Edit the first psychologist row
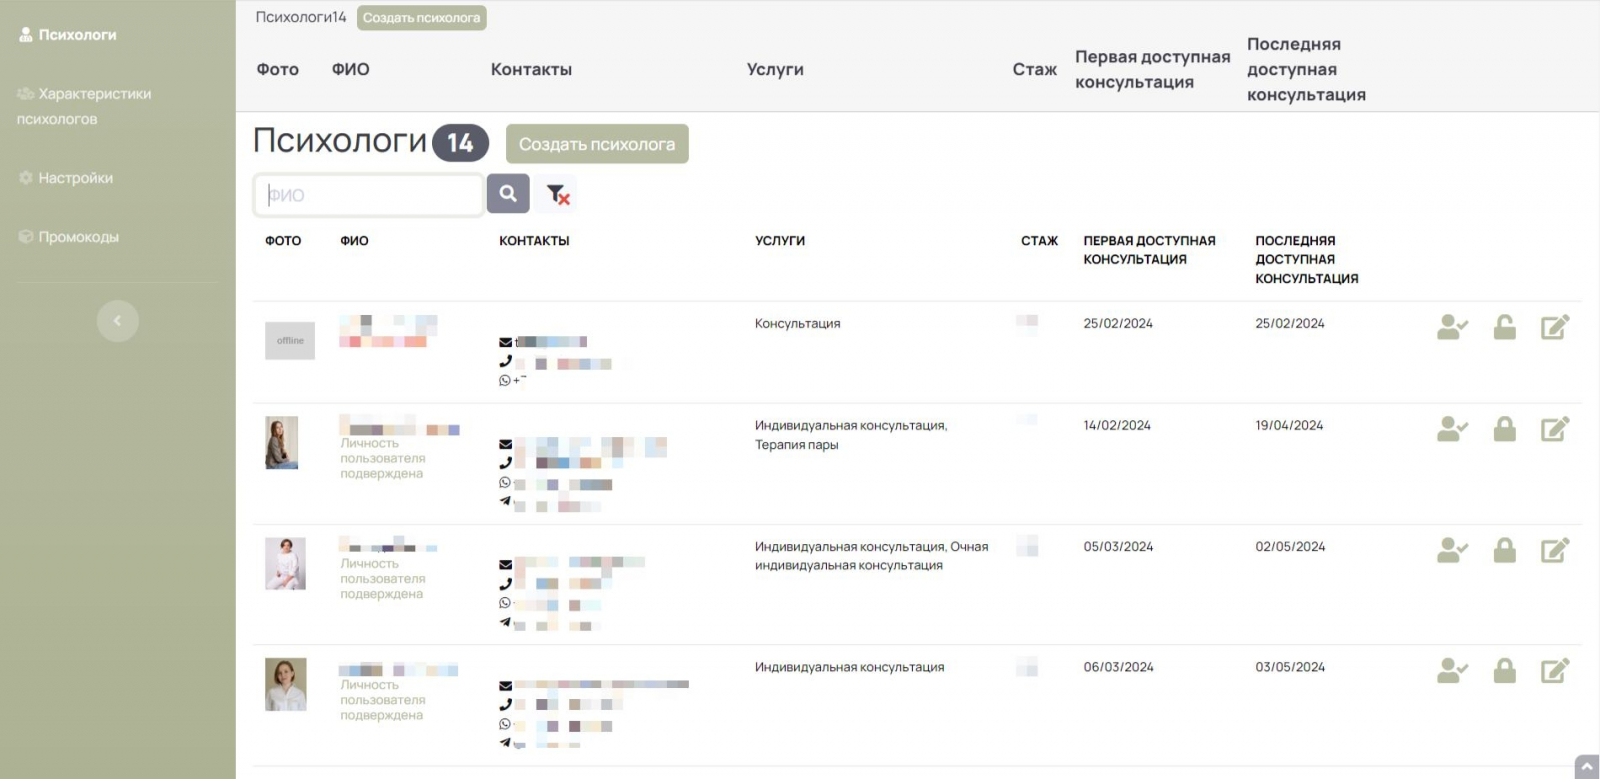 point(1554,327)
